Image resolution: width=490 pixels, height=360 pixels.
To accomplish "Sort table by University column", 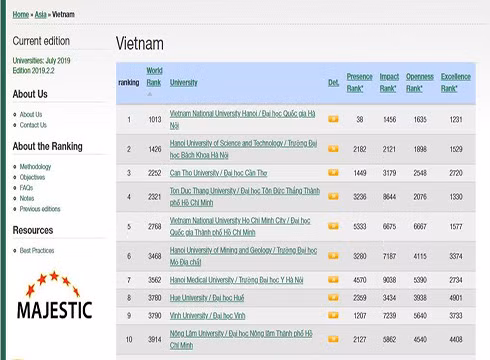I will tap(184, 83).
